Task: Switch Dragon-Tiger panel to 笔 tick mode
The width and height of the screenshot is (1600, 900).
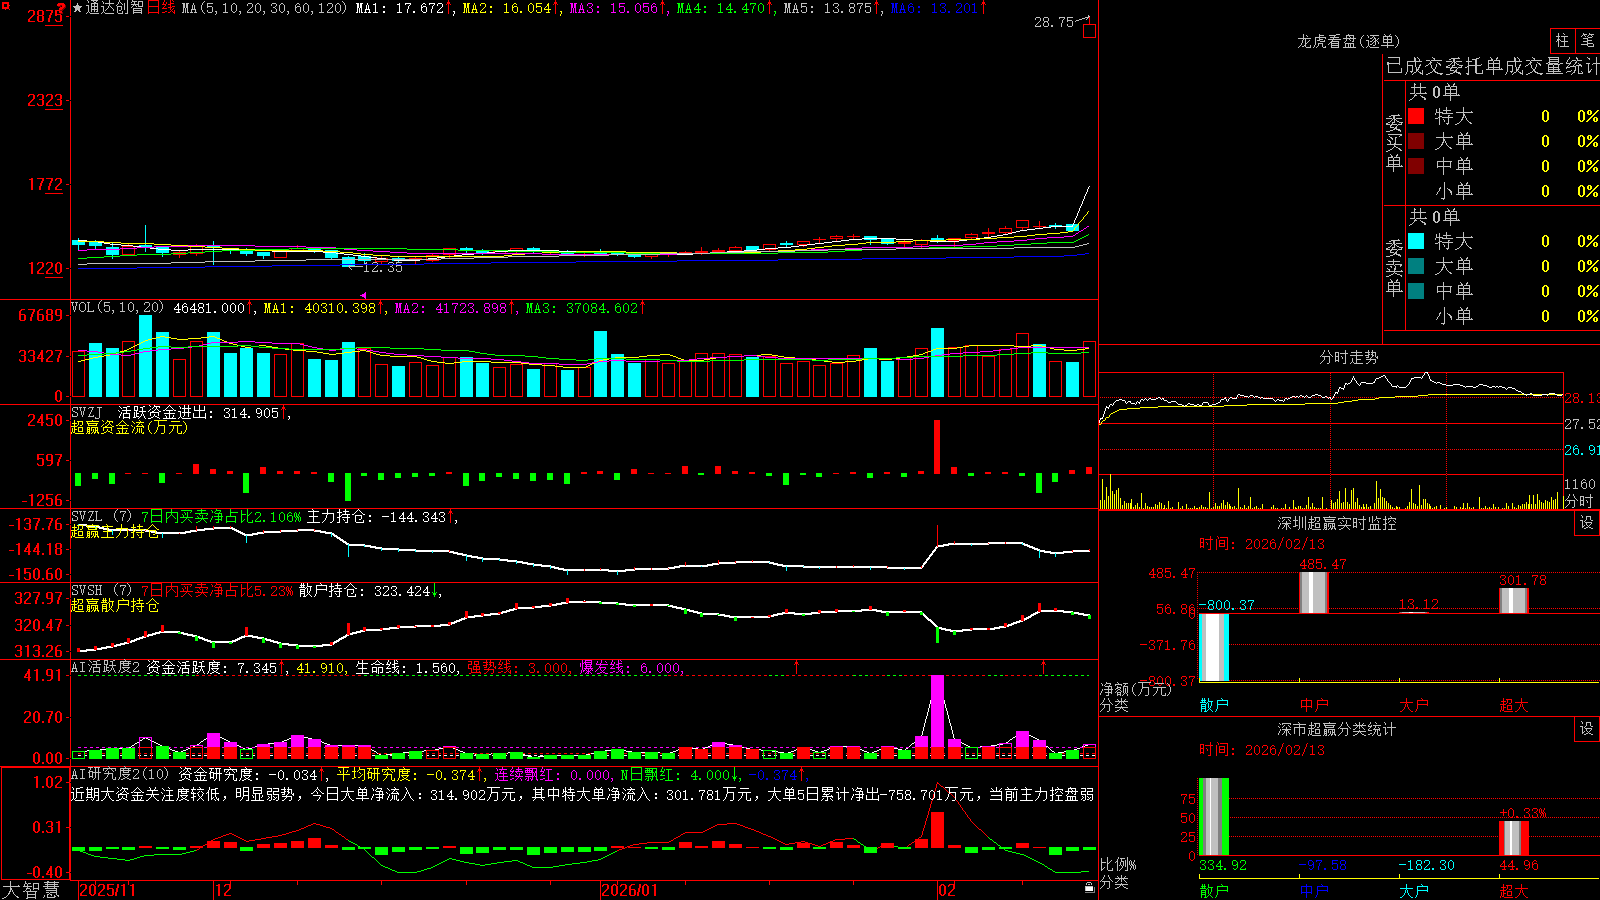Action: pyautogui.click(x=1588, y=41)
